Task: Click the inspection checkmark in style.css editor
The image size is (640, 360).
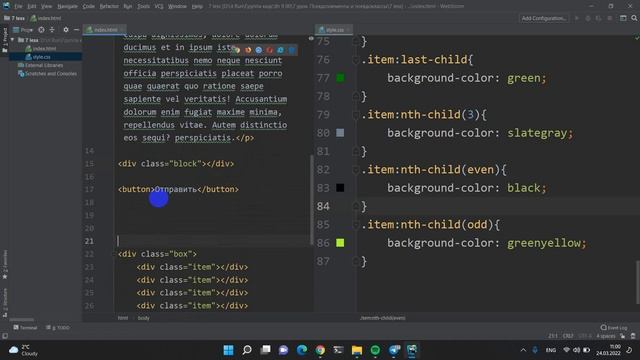Action: [636, 38]
